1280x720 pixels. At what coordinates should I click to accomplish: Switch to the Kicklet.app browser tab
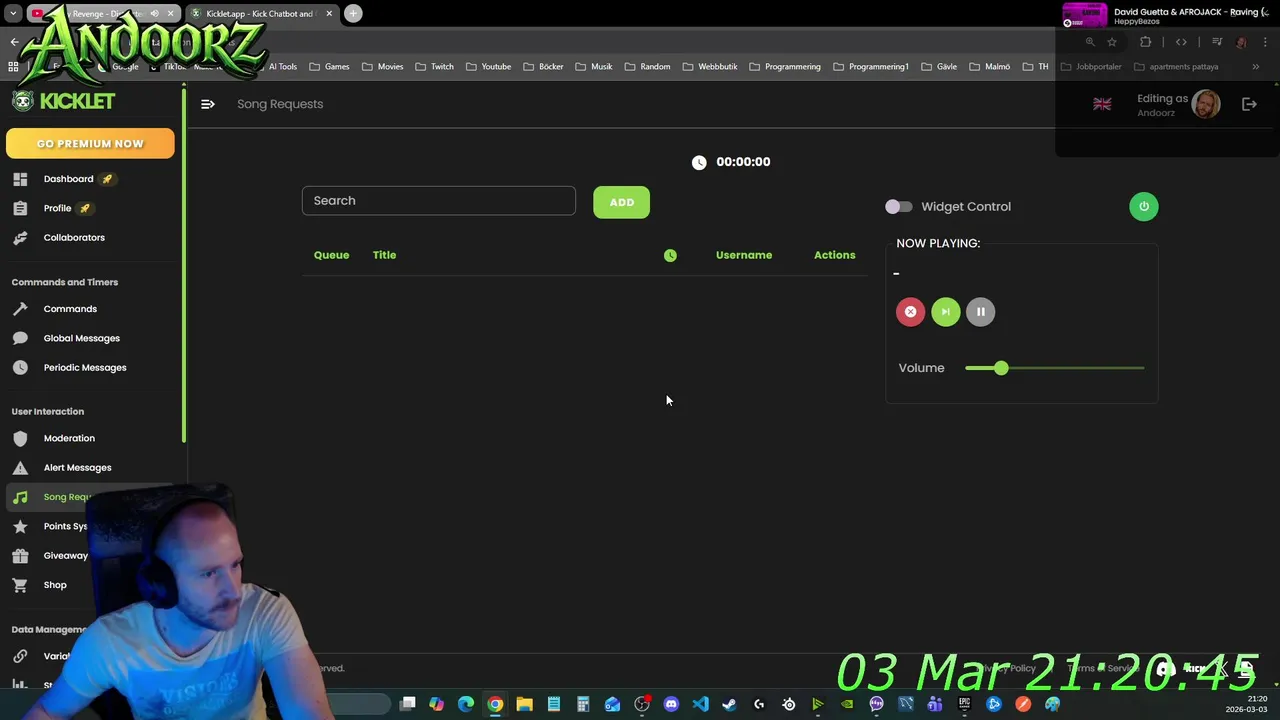261,13
